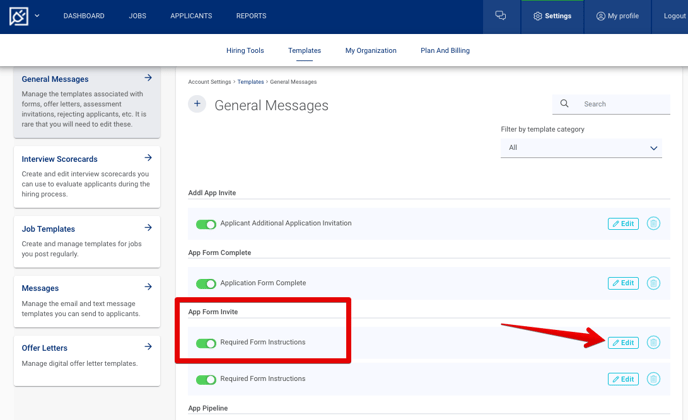Delete first Required Form Instructions template
688x420 pixels.
coord(653,342)
